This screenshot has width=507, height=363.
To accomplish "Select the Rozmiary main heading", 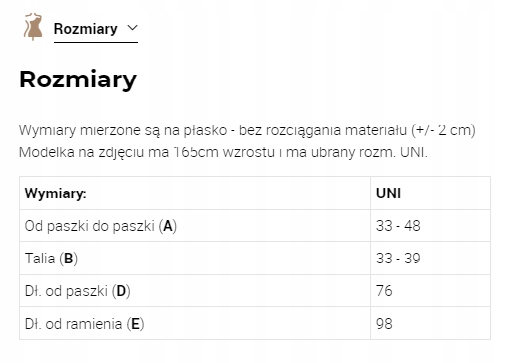I will (78, 79).
